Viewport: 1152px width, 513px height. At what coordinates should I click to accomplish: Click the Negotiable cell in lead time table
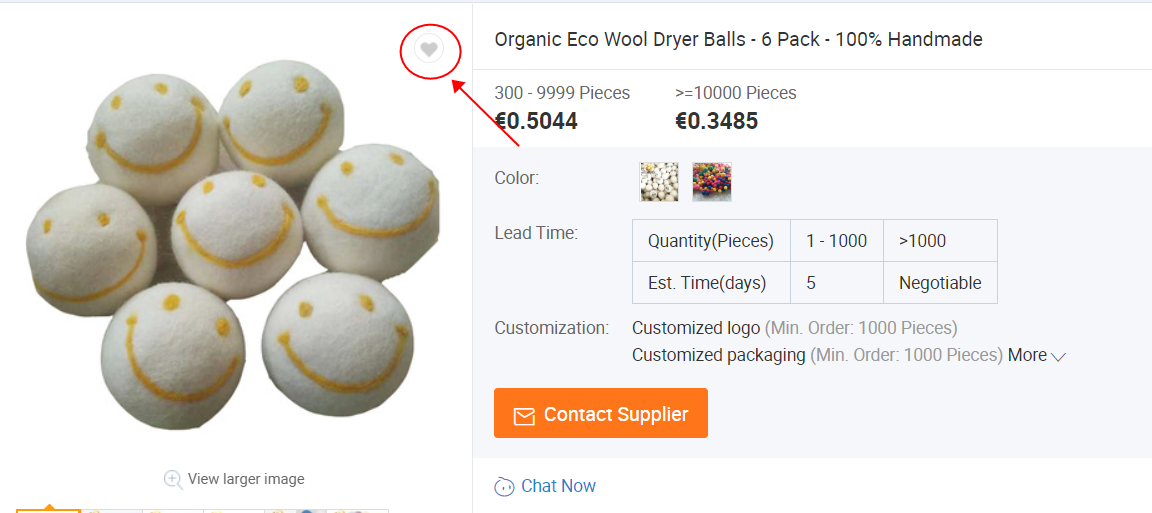[940, 283]
